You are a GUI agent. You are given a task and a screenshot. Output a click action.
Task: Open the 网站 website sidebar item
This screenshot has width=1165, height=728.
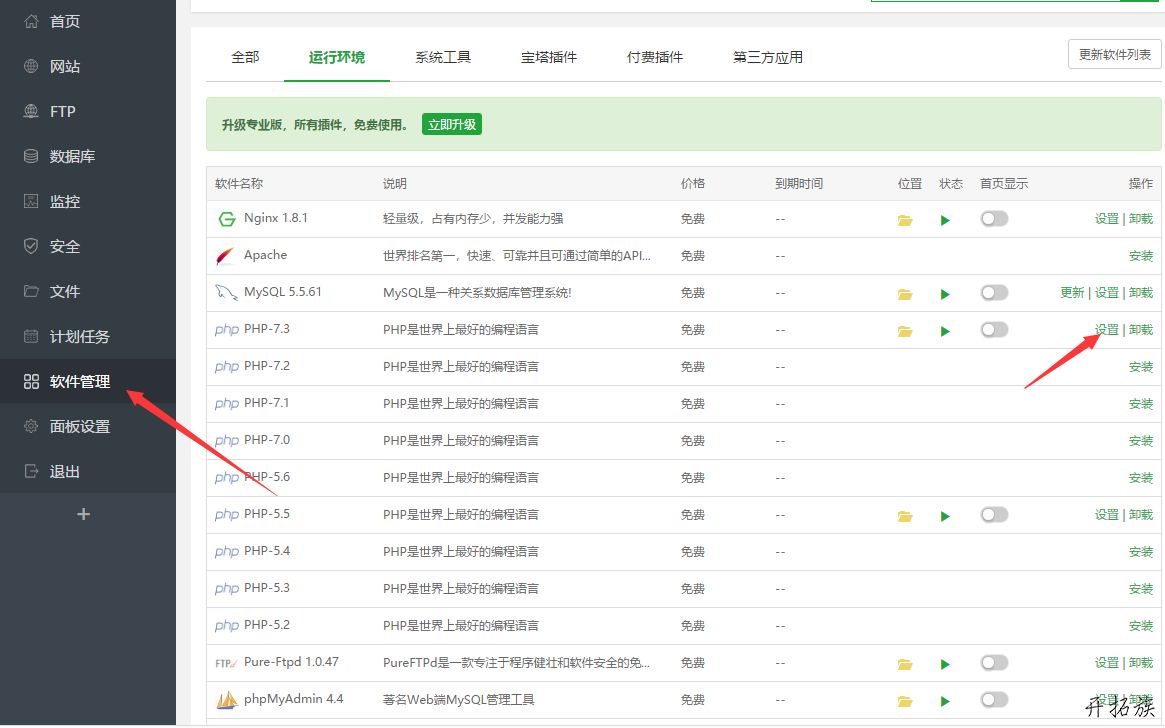pyautogui.click(x=88, y=66)
